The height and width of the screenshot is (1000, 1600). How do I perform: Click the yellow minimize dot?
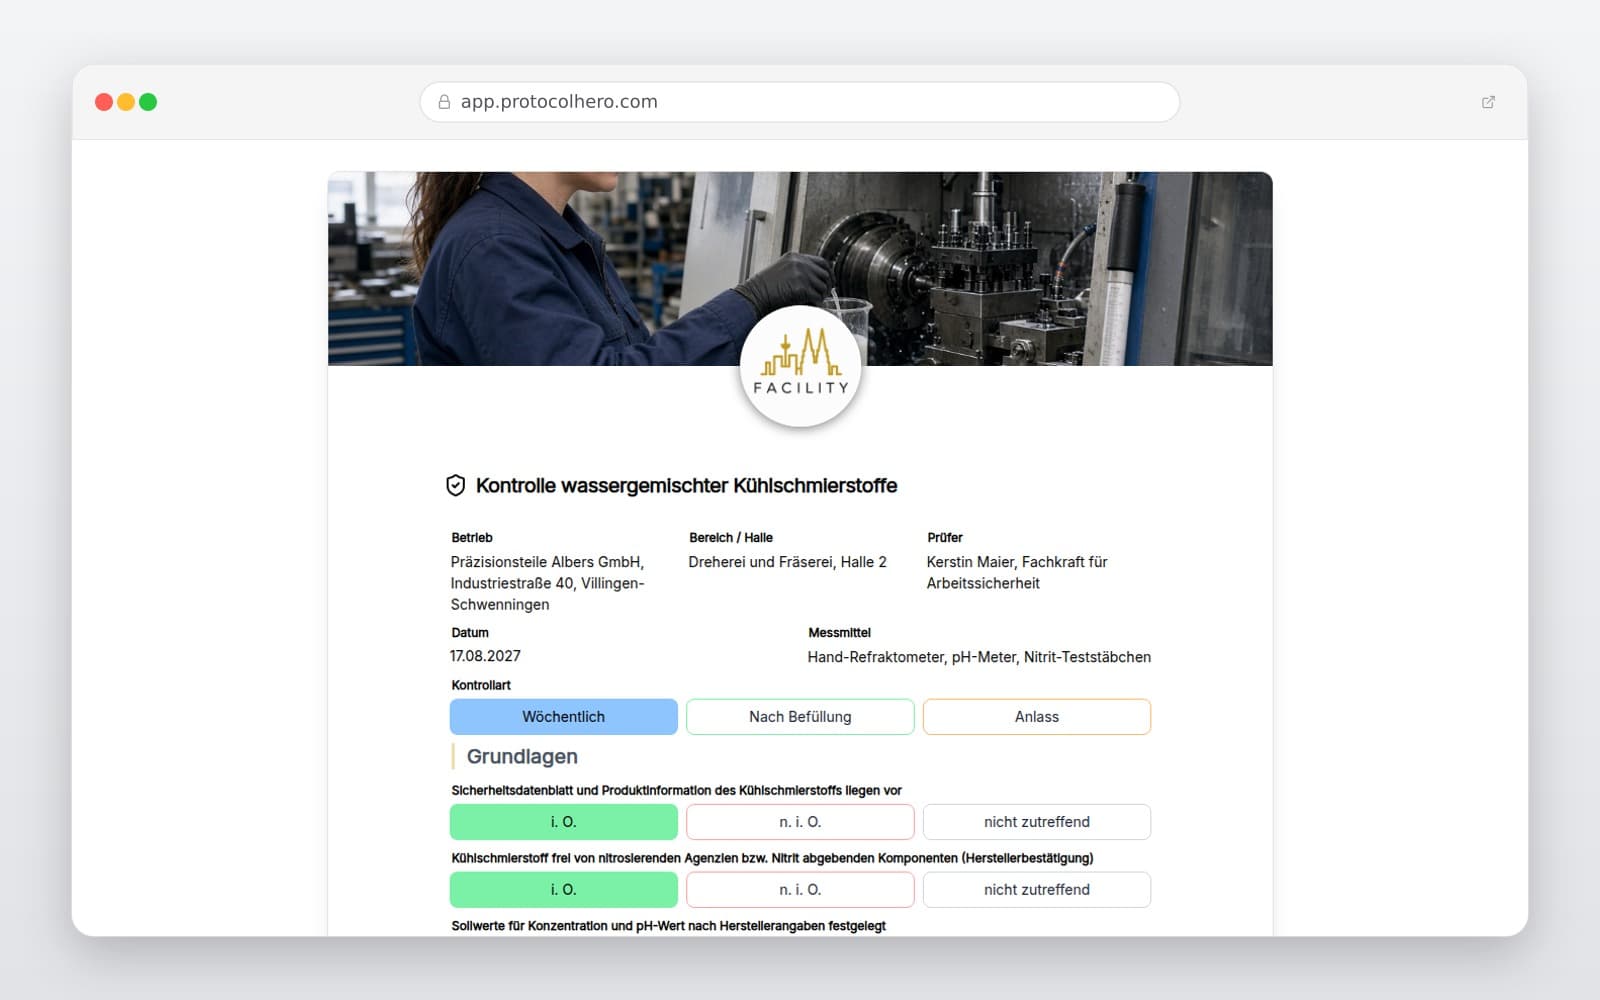pyautogui.click(x=126, y=102)
